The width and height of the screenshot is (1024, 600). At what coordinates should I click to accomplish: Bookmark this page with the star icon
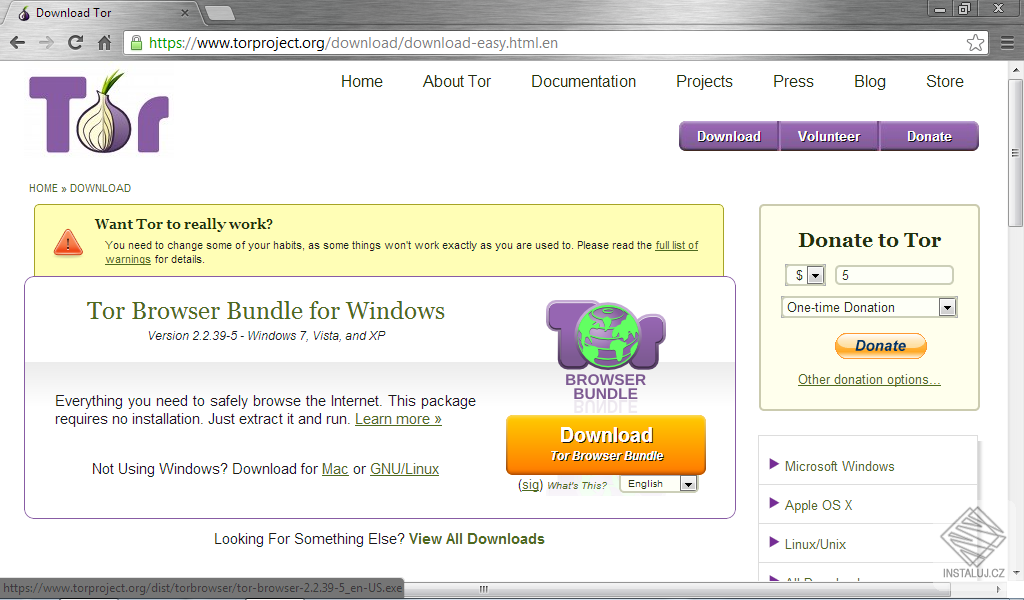tap(975, 43)
